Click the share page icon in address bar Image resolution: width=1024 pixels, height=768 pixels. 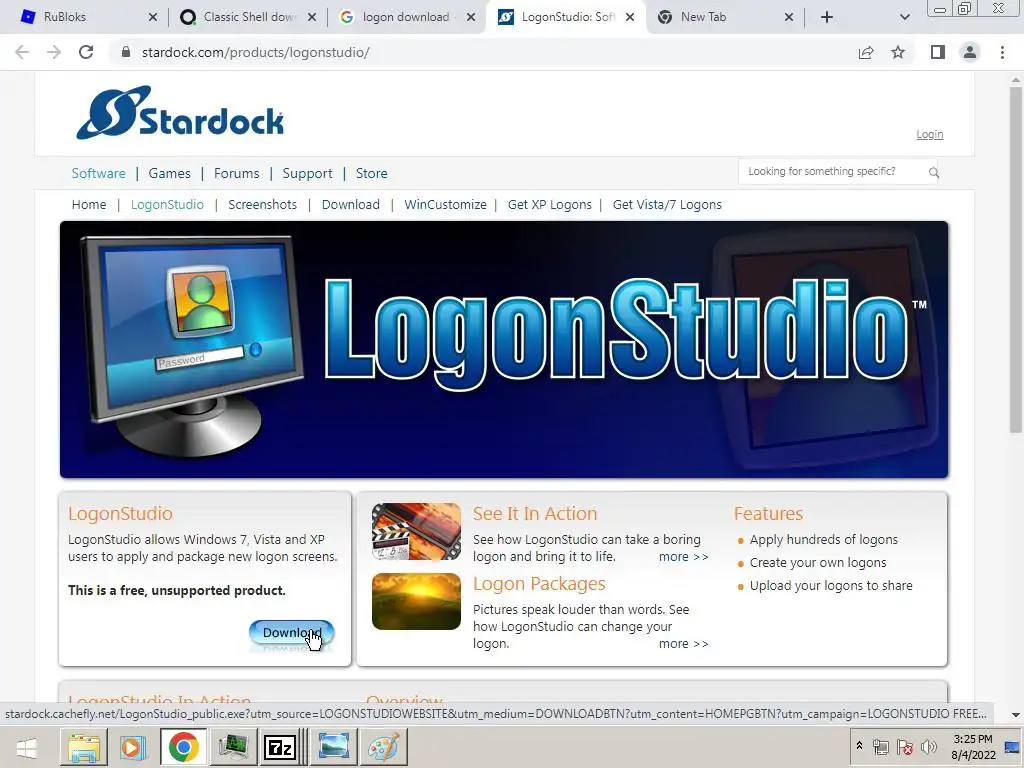click(866, 52)
